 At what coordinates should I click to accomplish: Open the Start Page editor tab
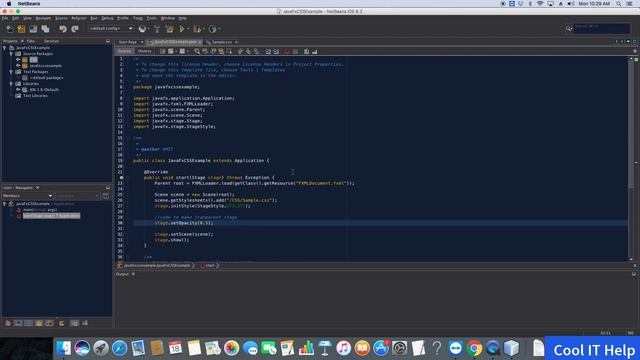128,42
